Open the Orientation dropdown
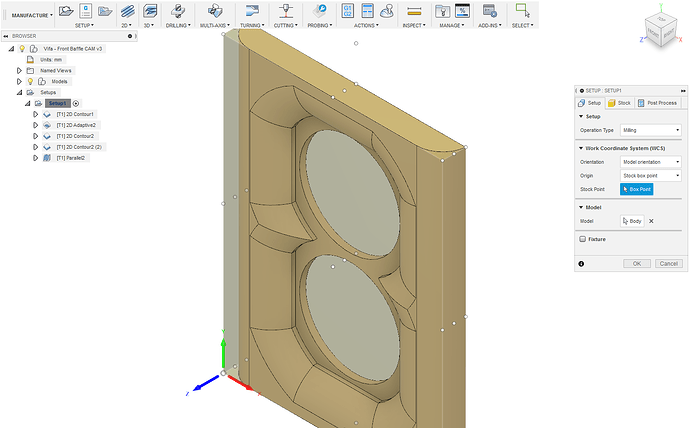The width and height of the screenshot is (690, 428). [x=649, y=162]
